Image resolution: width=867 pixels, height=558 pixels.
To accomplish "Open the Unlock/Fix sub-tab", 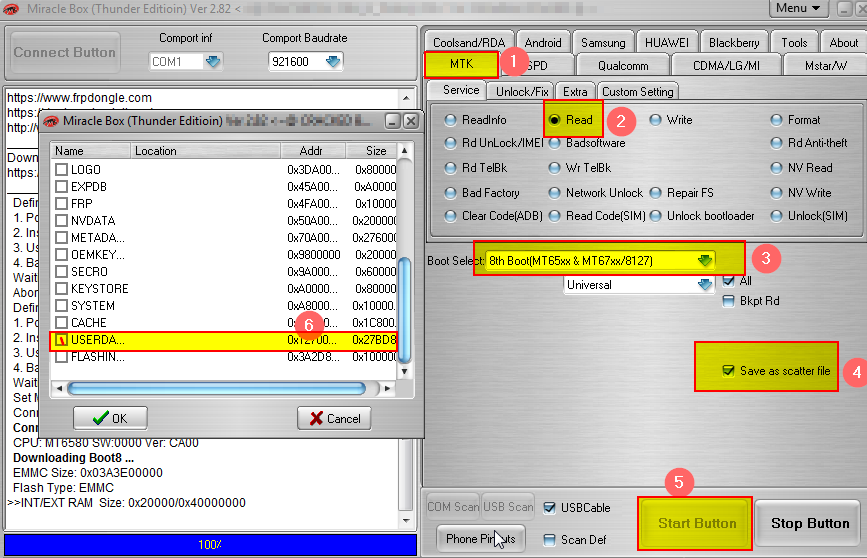I will coord(522,91).
